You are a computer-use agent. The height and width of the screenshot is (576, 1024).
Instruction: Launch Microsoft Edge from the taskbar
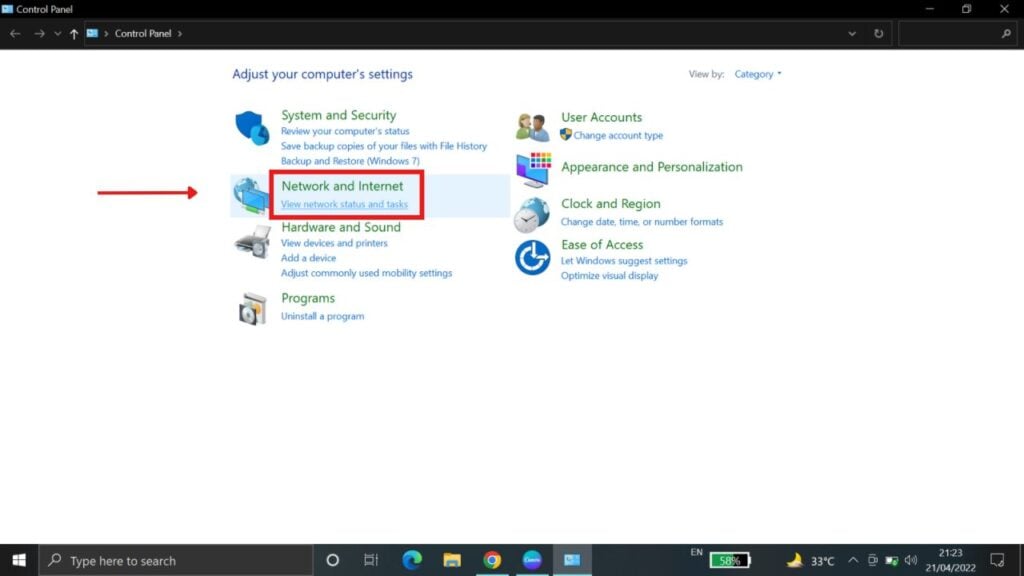click(x=412, y=560)
